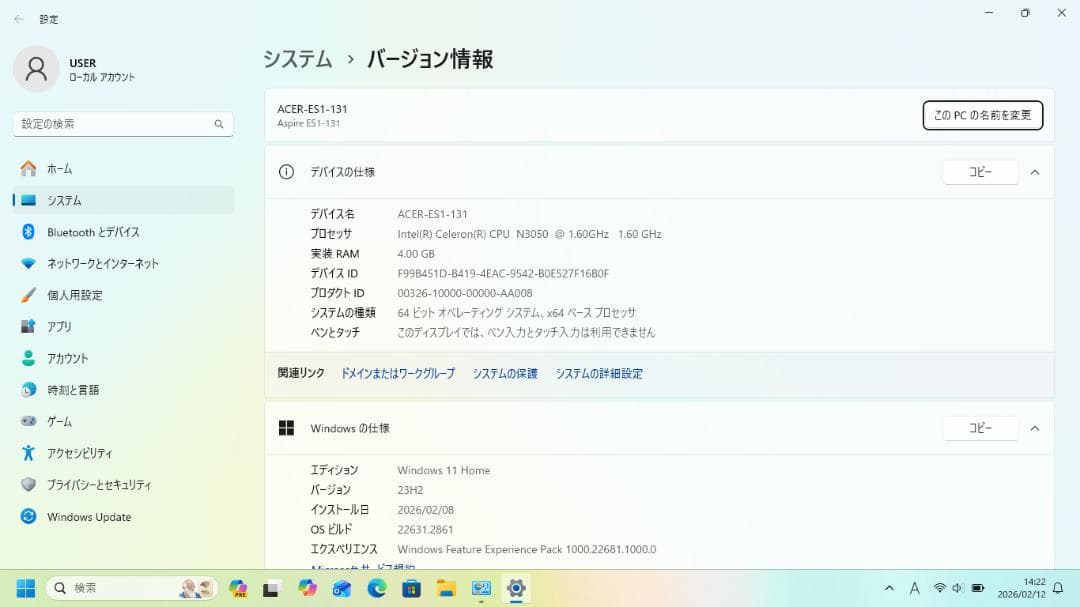Image resolution: width=1080 pixels, height=607 pixels.
Task: Open アクセシビリティ settings
Action: pos(123,453)
